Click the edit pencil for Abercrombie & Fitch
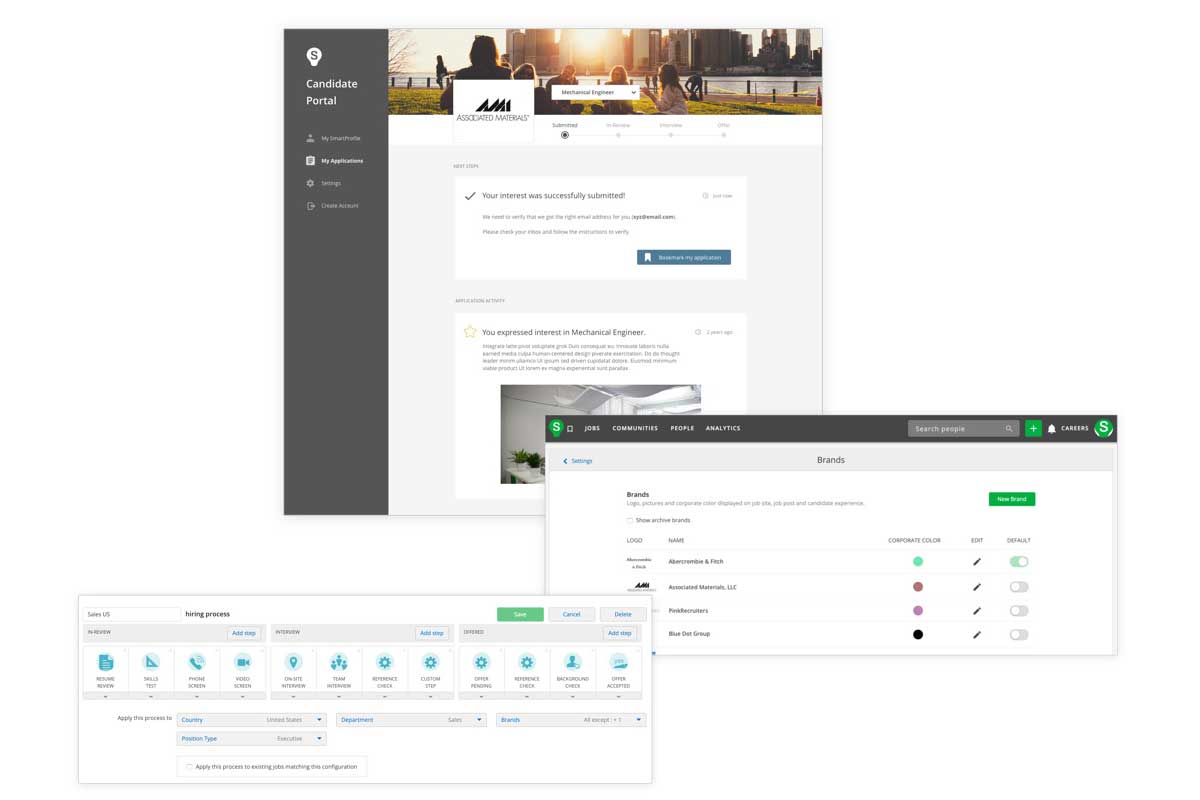 coord(977,562)
